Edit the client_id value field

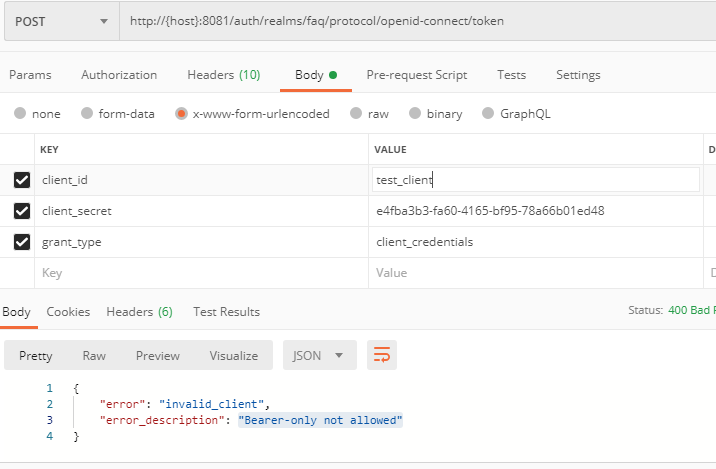[535, 180]
